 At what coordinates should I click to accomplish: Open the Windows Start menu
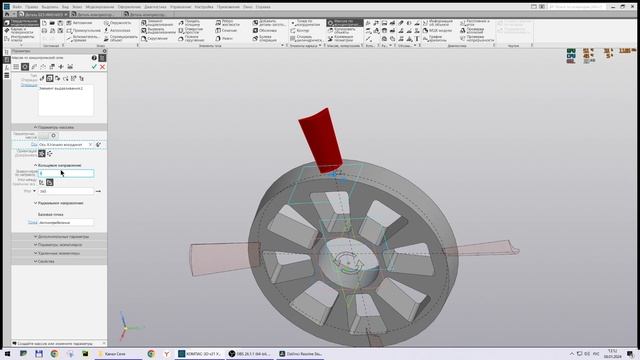[x=7, y=354]
